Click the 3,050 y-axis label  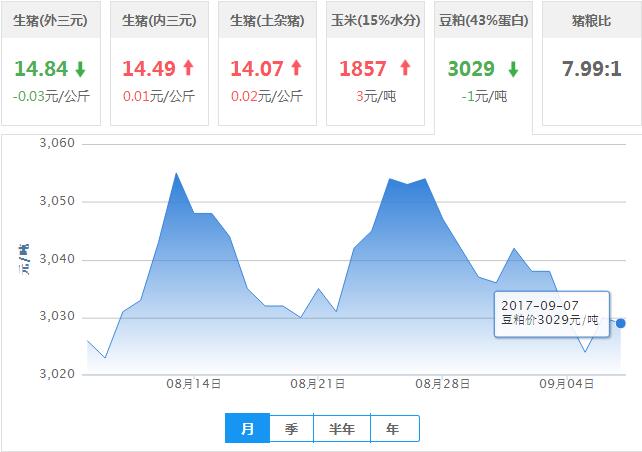tap(57, 201)
